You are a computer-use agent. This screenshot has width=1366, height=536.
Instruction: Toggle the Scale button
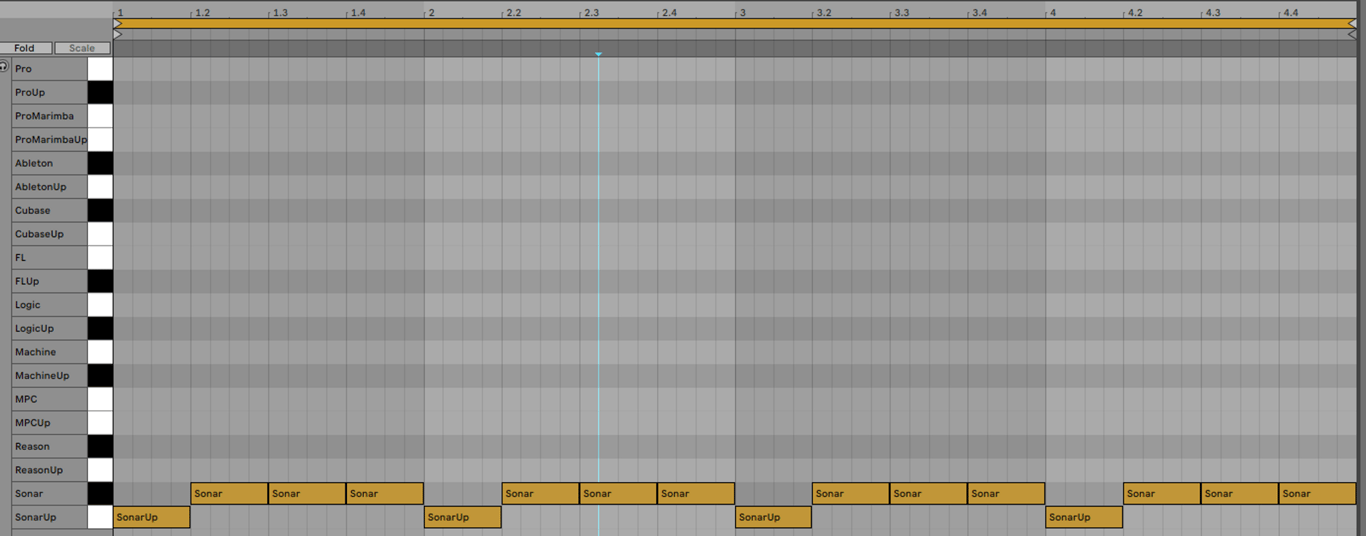pyautogui.click(x=82, y=48)
